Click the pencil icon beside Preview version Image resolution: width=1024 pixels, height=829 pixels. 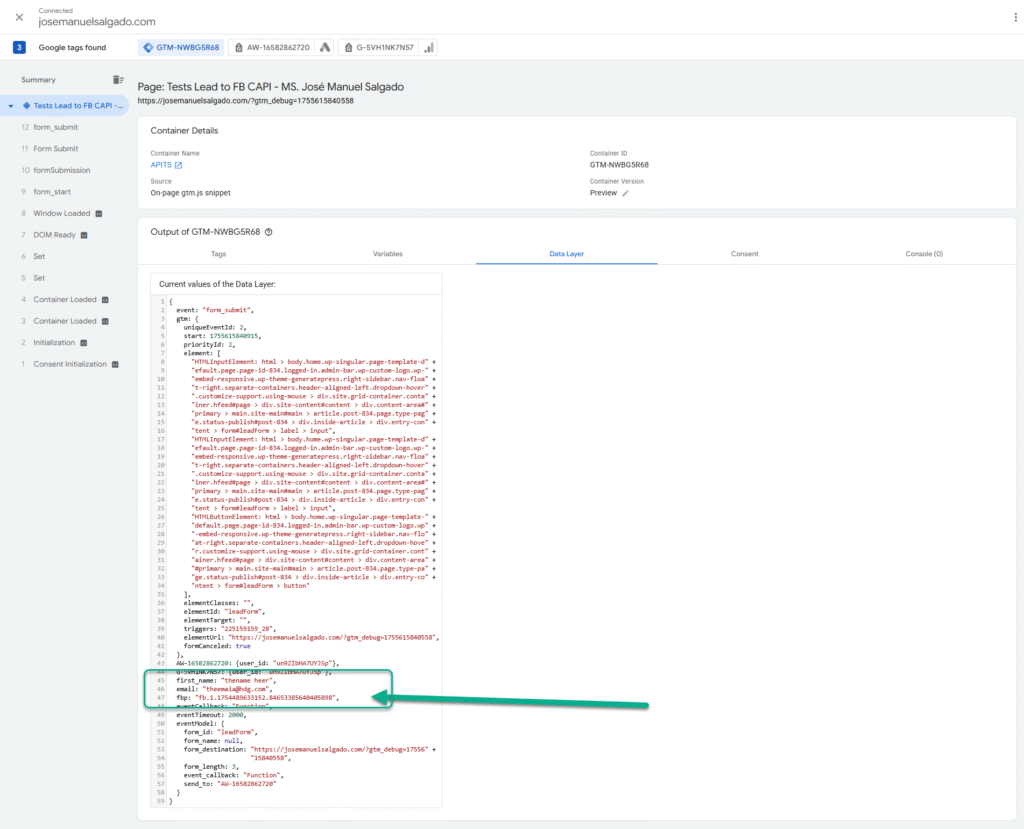(x=626, y=193)
